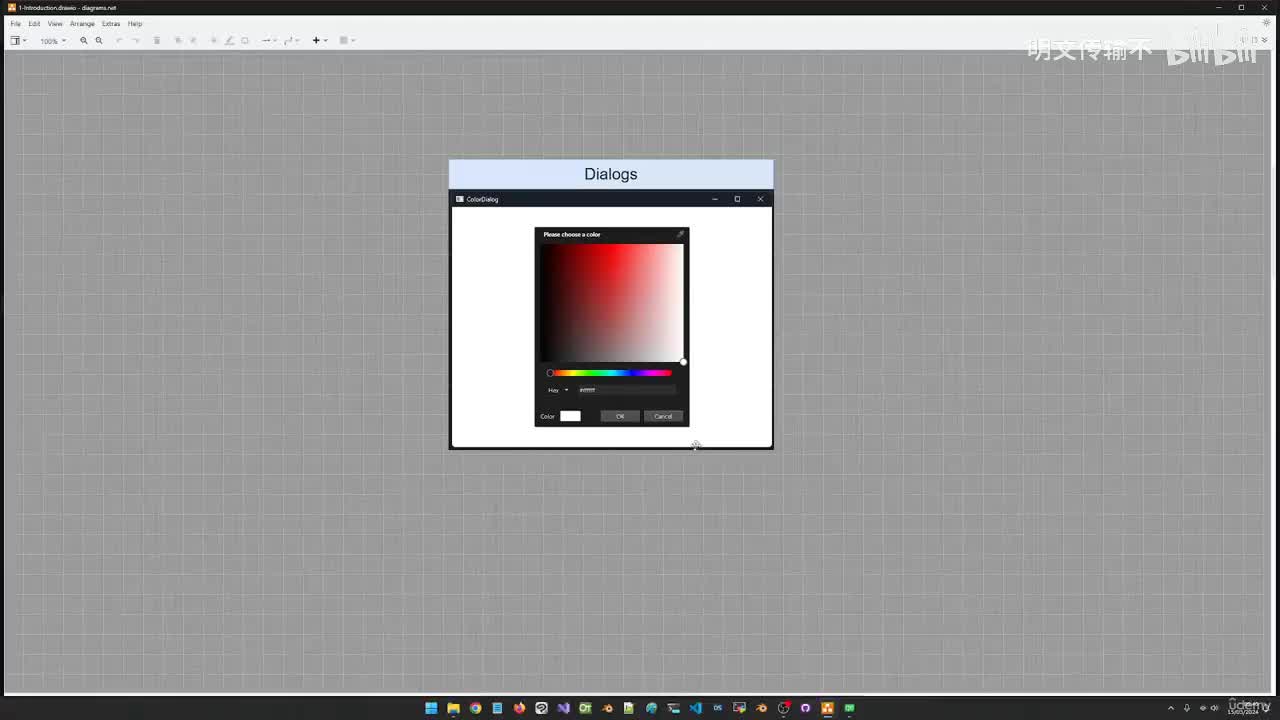Screen dimensions: 1280x720
Task: Click the fill color bucket icon
Action: pyautogui.click(x=214, y=41)
